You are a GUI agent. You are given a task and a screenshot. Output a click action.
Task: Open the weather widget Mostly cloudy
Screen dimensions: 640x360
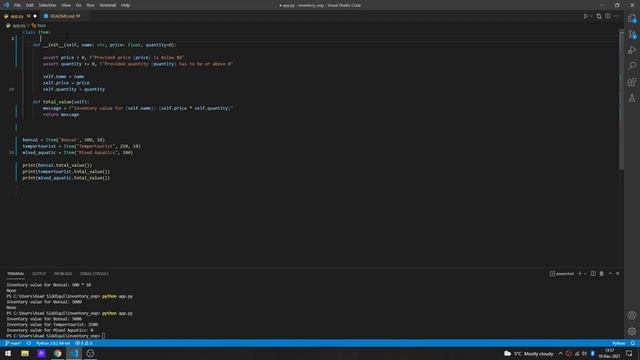point(529,353)
